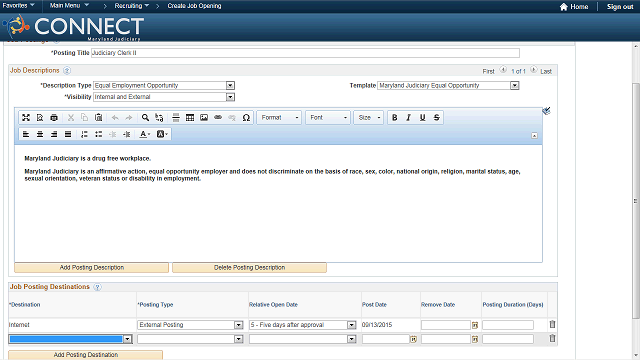This screenshot has height=360, width=640.
Task: Toggle Italic formatting
Action: pos(409,118)
